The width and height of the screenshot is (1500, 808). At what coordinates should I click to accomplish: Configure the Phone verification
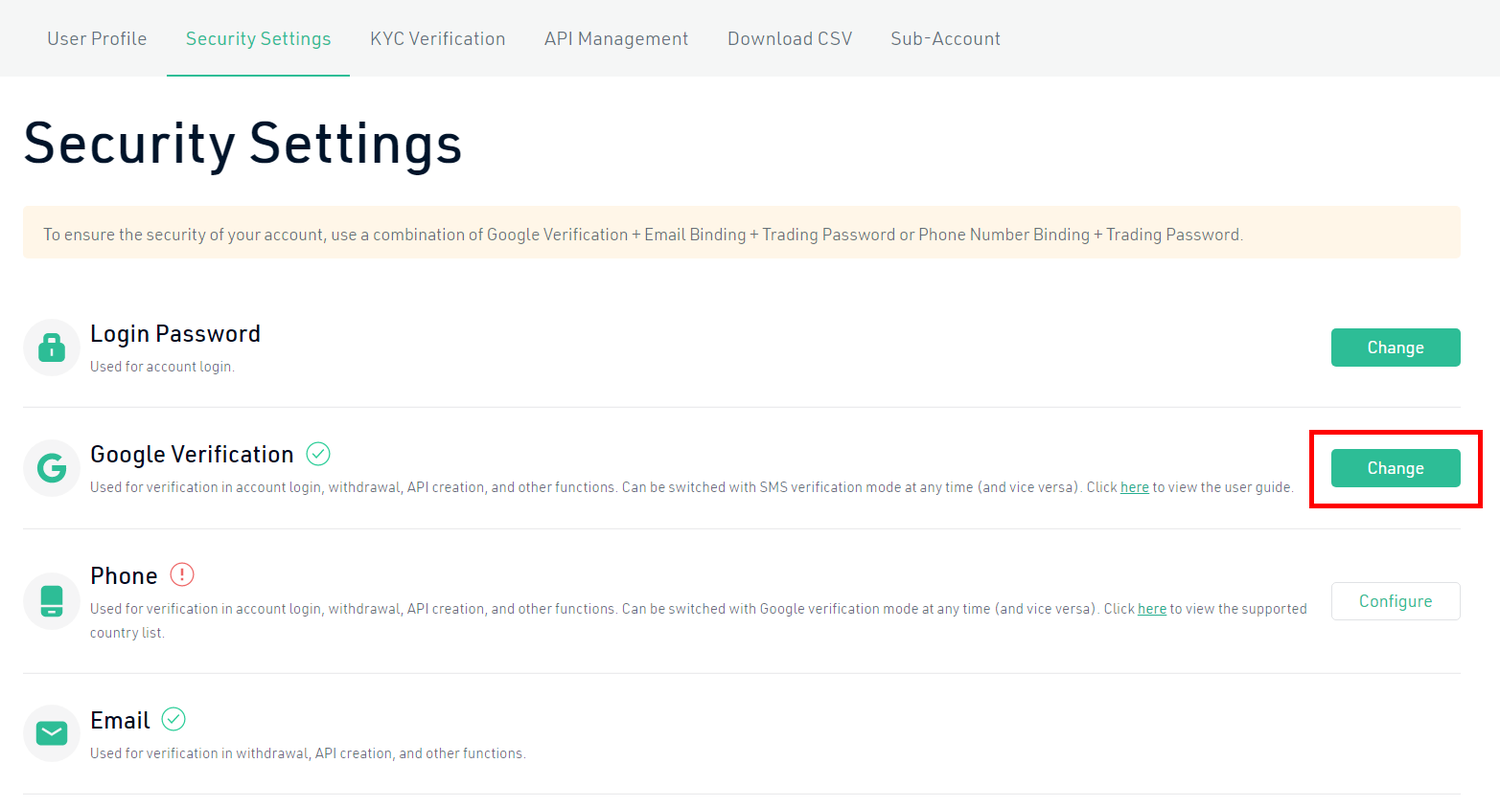tap(1396, 601)
